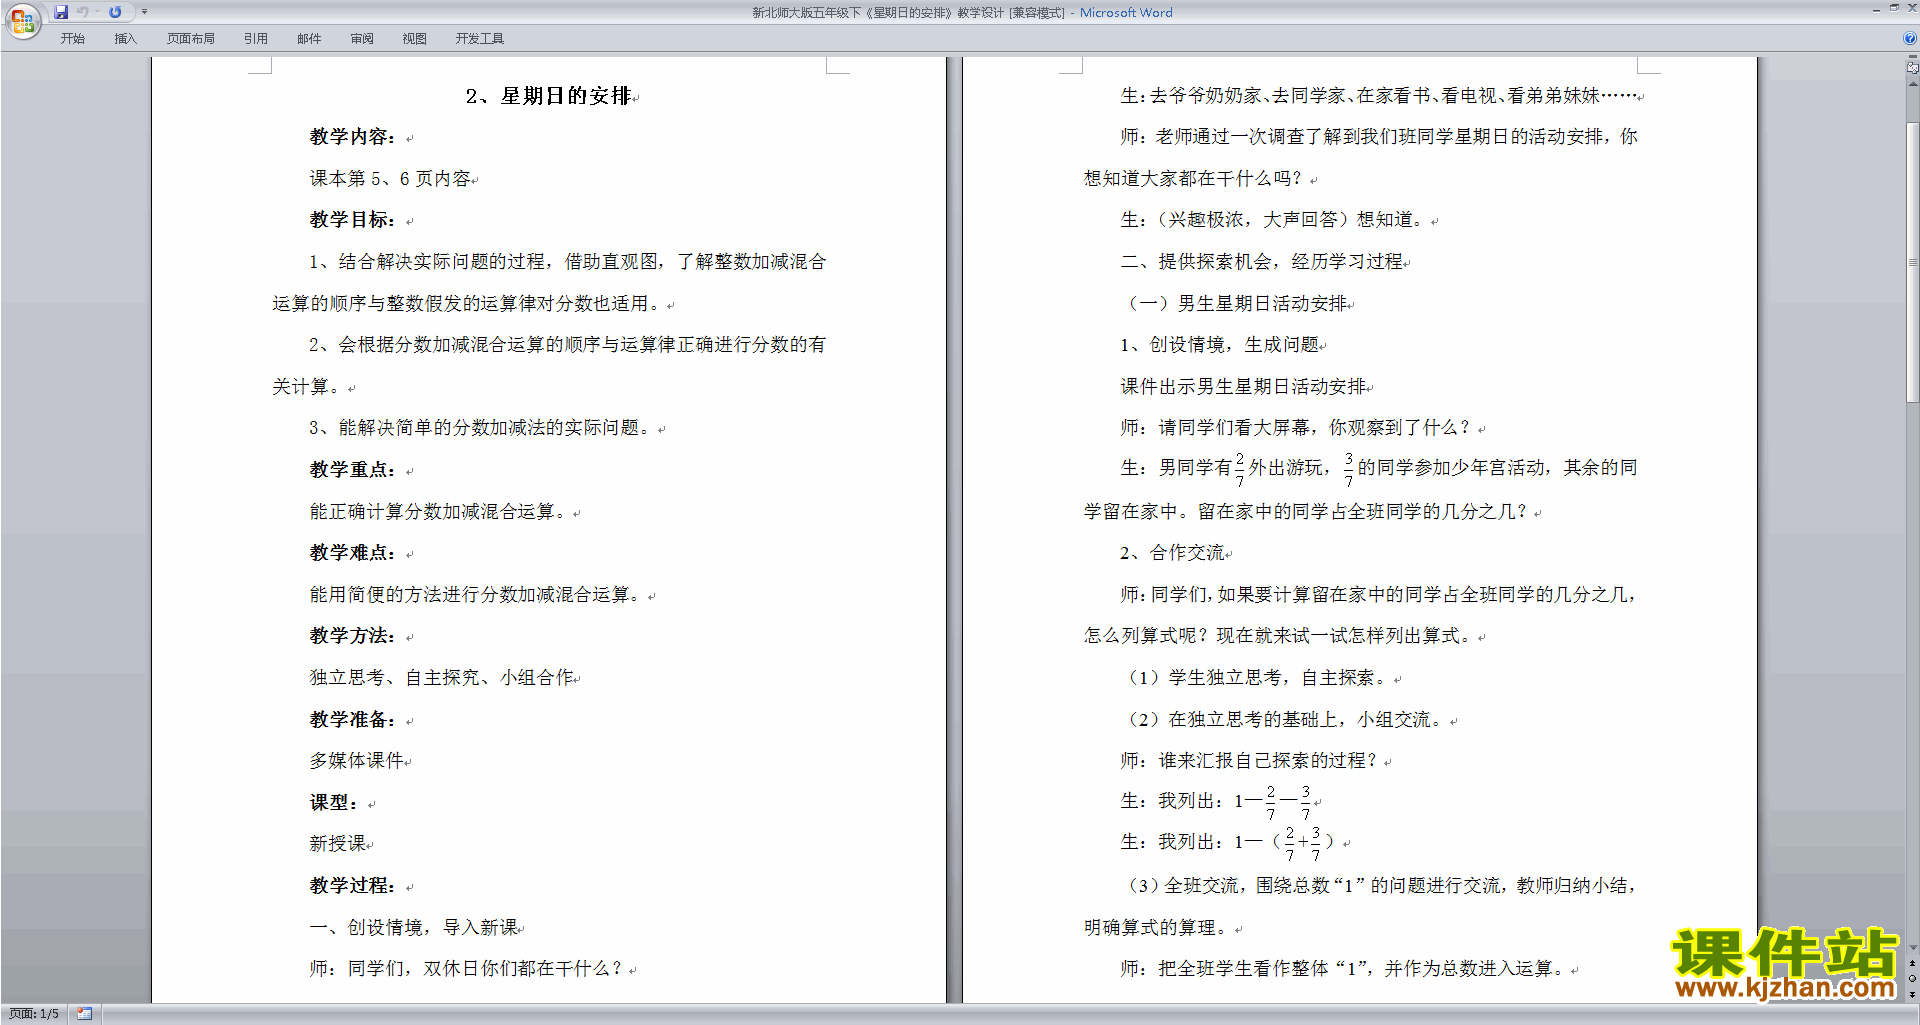Toggle the ruler icon above the scrollbar
Screen dimensions: 1920x1025
click(1912, 68)
